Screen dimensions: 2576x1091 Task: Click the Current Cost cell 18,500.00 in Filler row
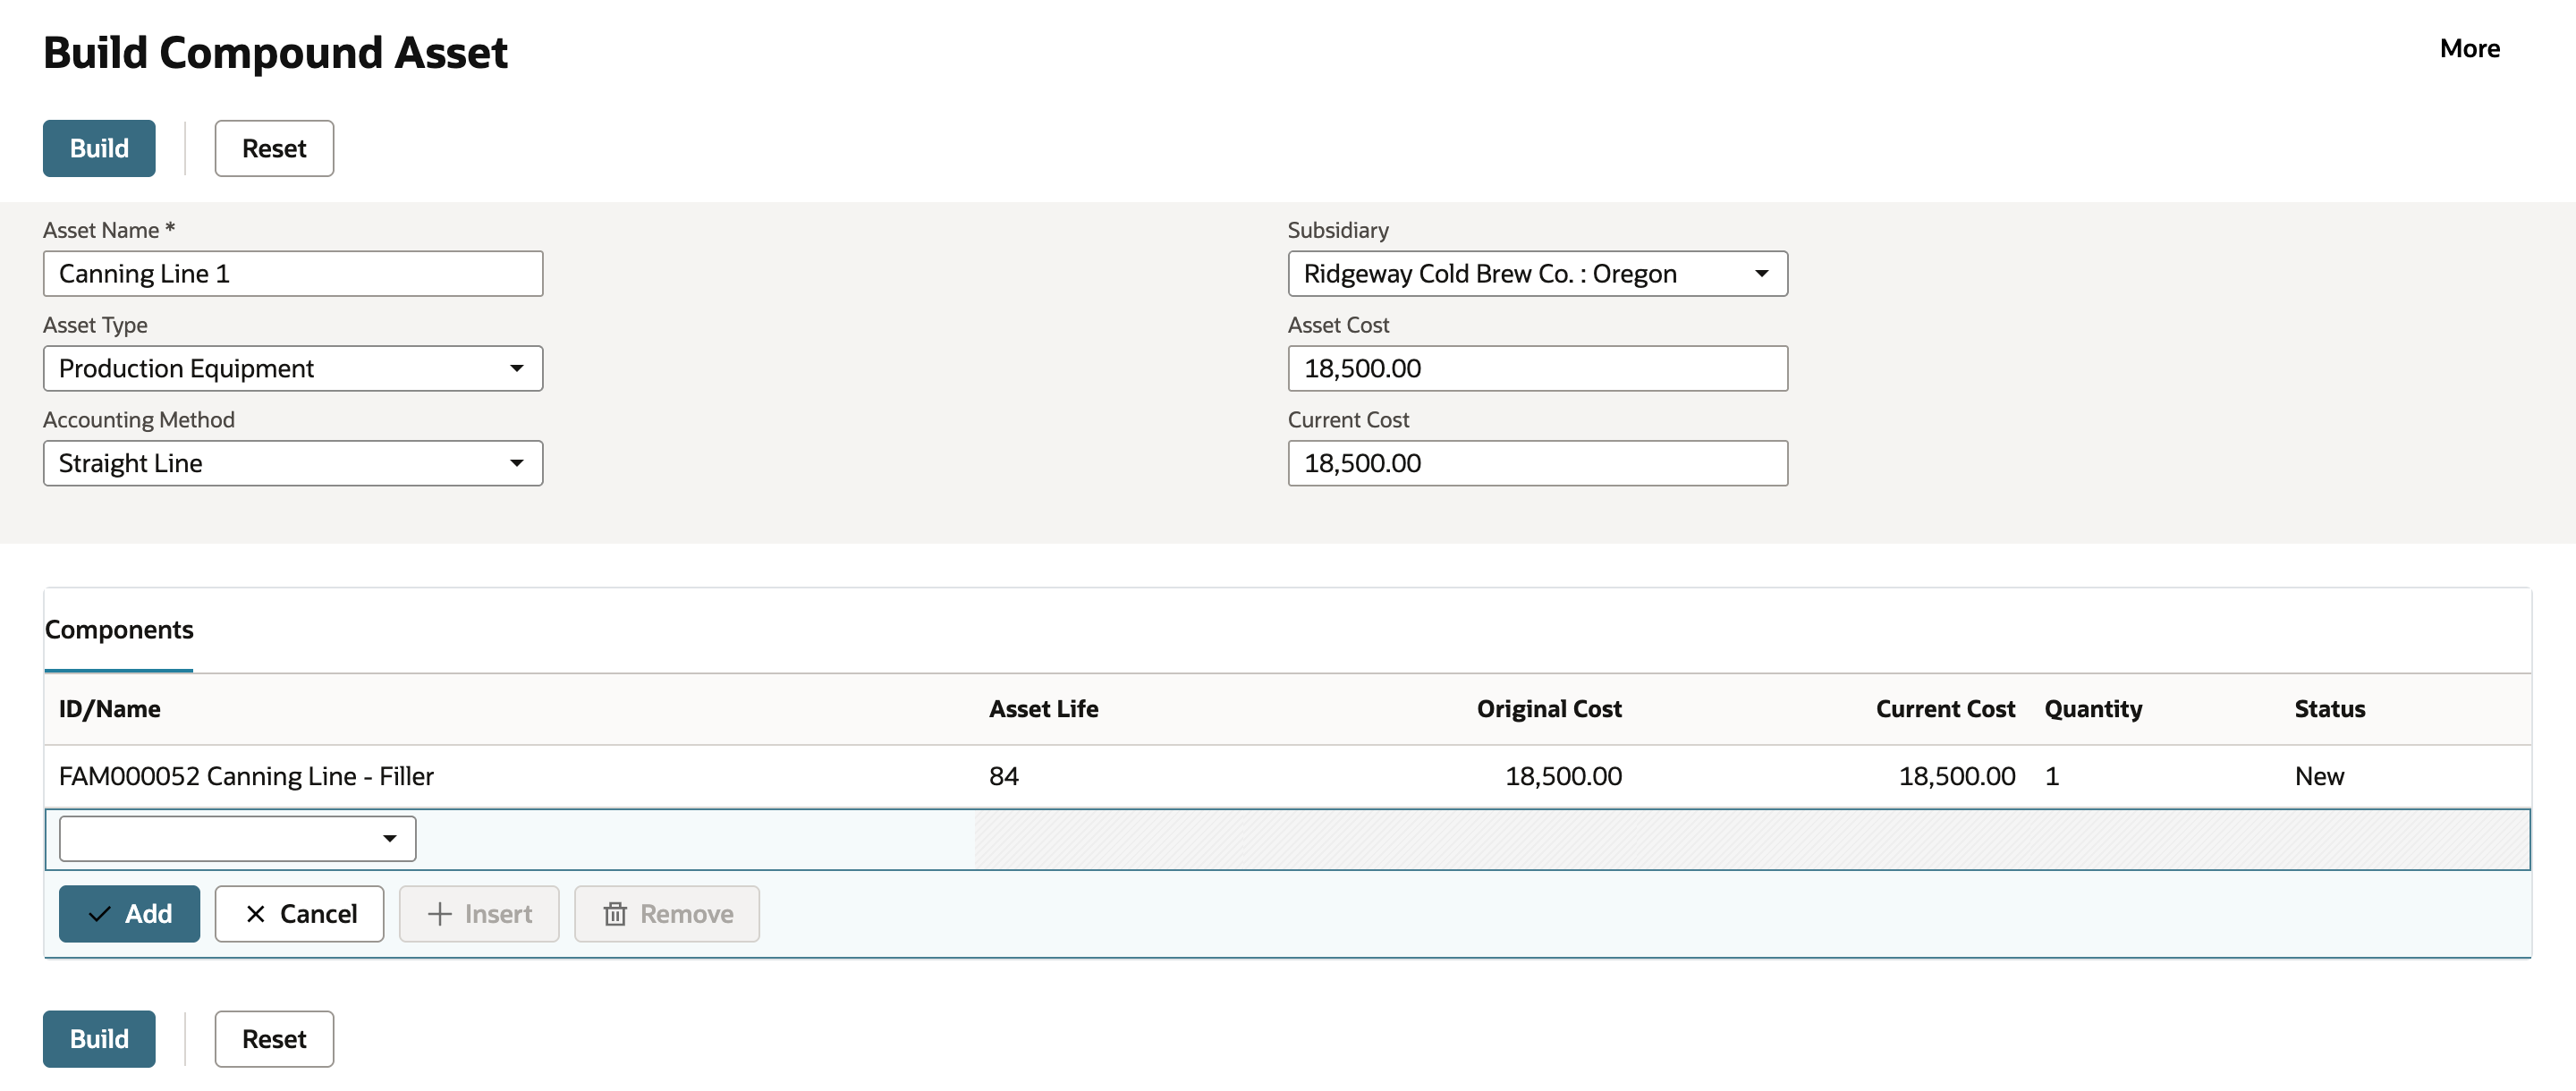[x=1957, y=776]
